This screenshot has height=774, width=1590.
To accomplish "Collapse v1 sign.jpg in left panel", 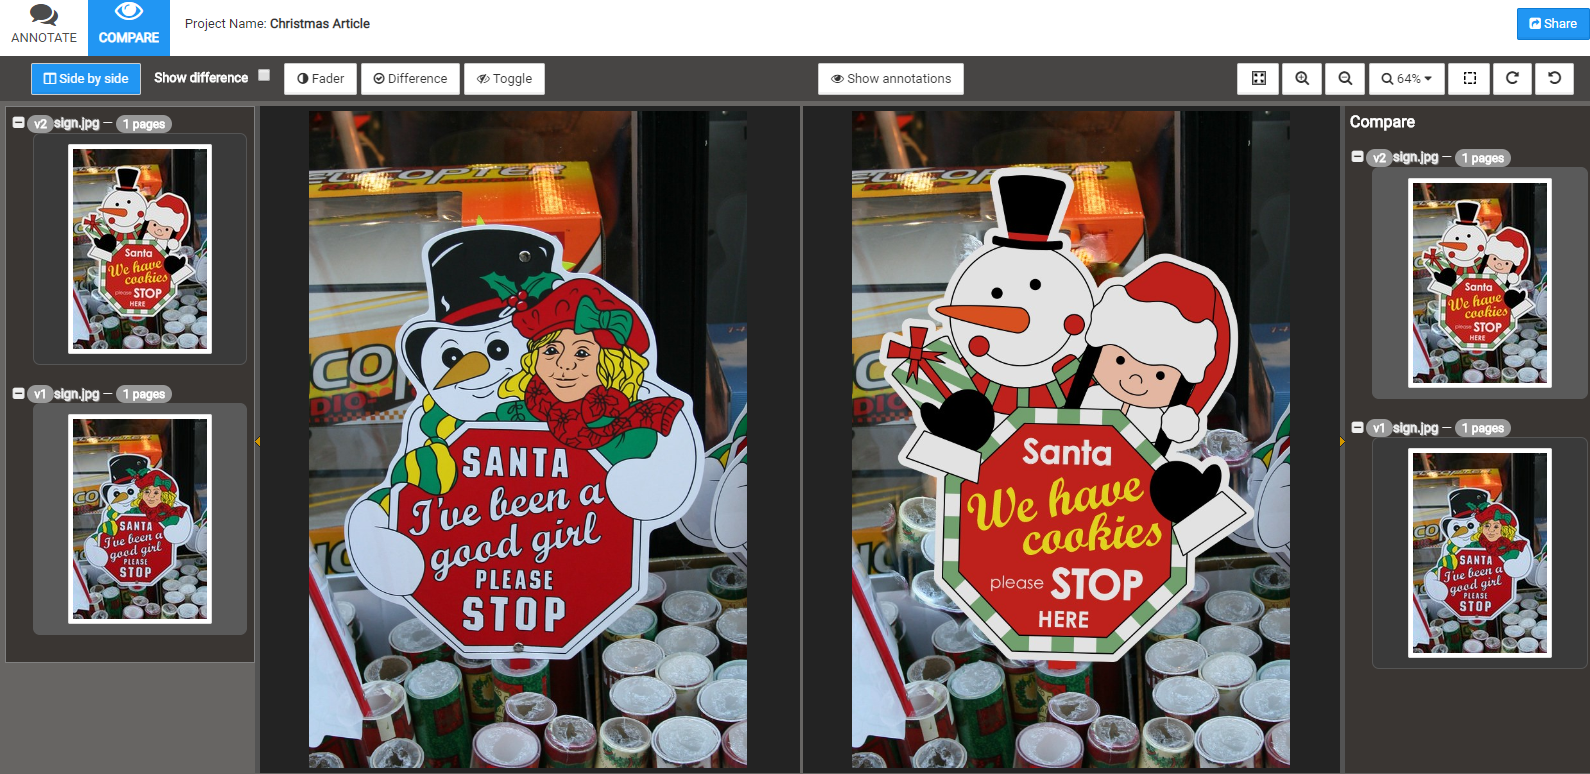I will [x=18, y=393].
